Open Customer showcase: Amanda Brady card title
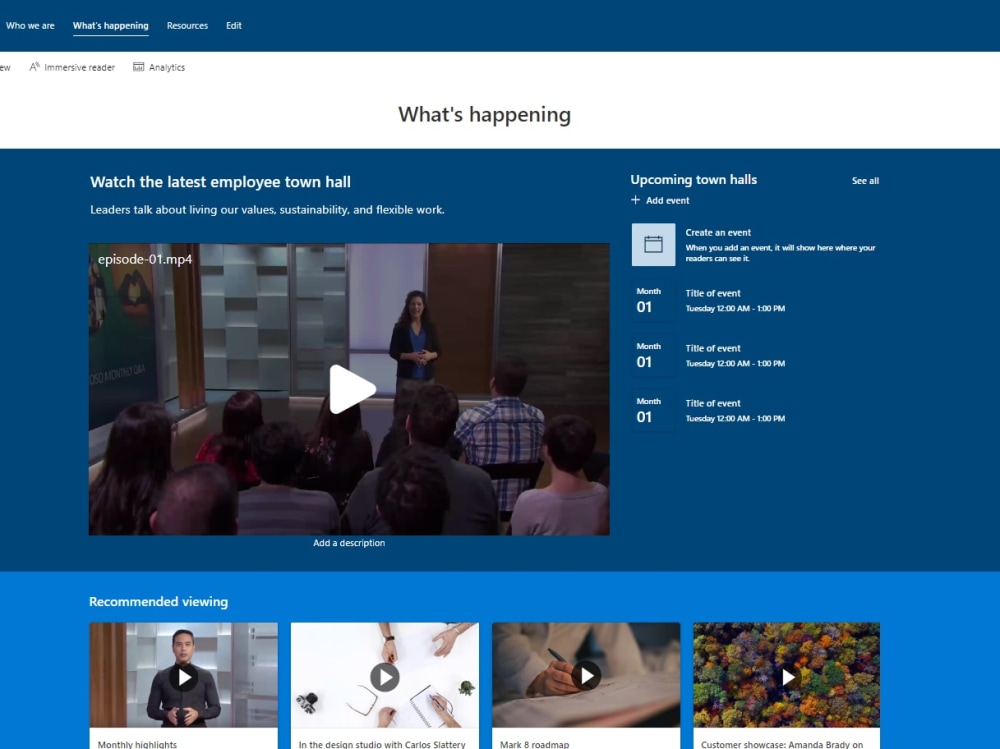 pos(782,744)
